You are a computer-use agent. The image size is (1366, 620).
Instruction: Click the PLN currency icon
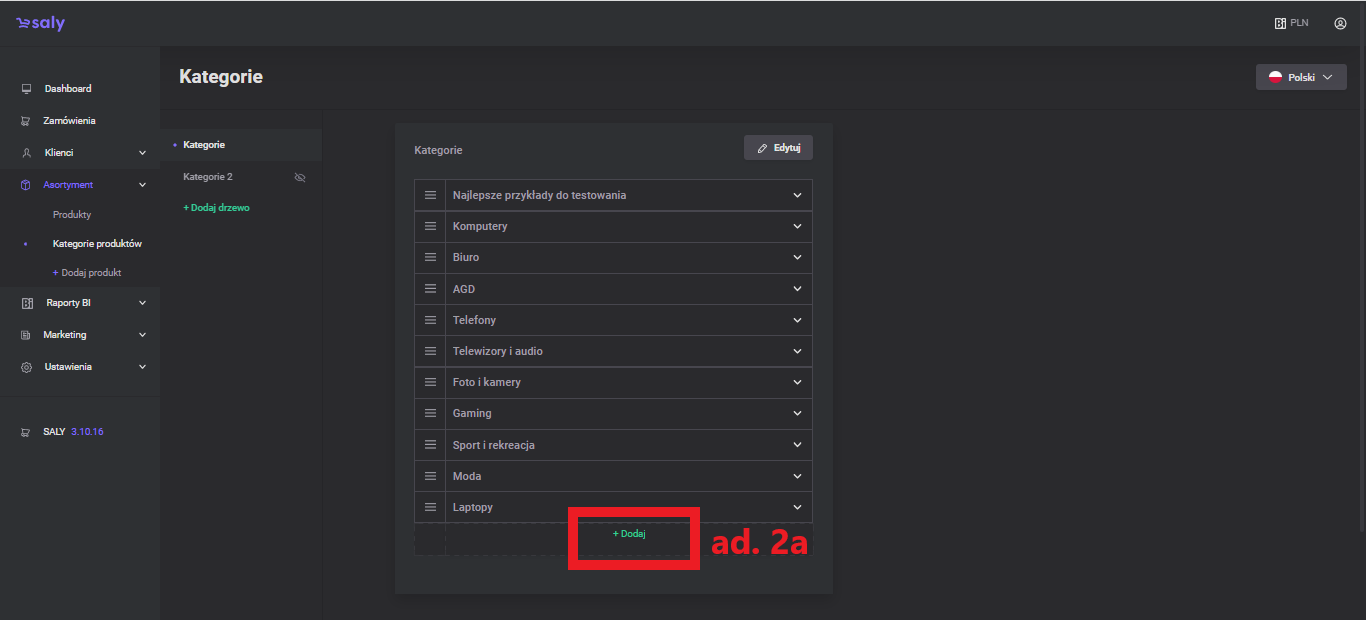pos(1280,23)
